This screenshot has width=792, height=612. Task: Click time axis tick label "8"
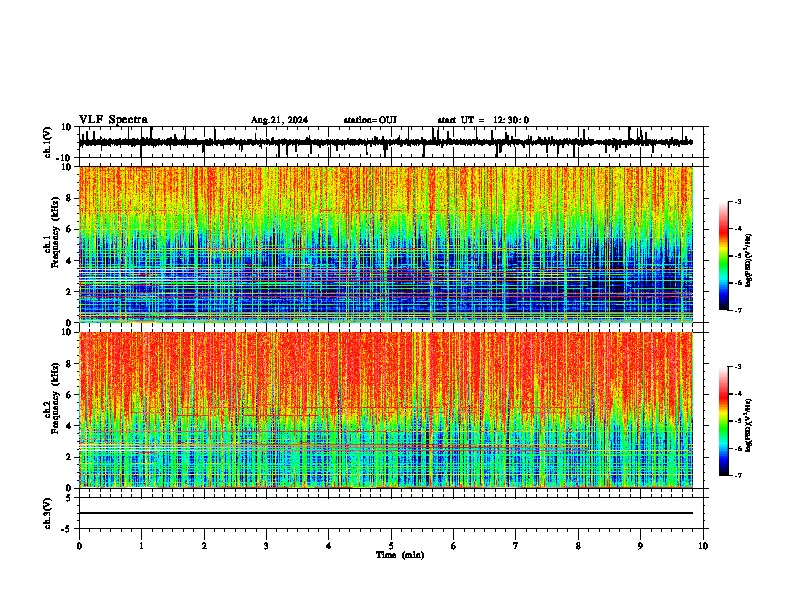pos(578,546)
